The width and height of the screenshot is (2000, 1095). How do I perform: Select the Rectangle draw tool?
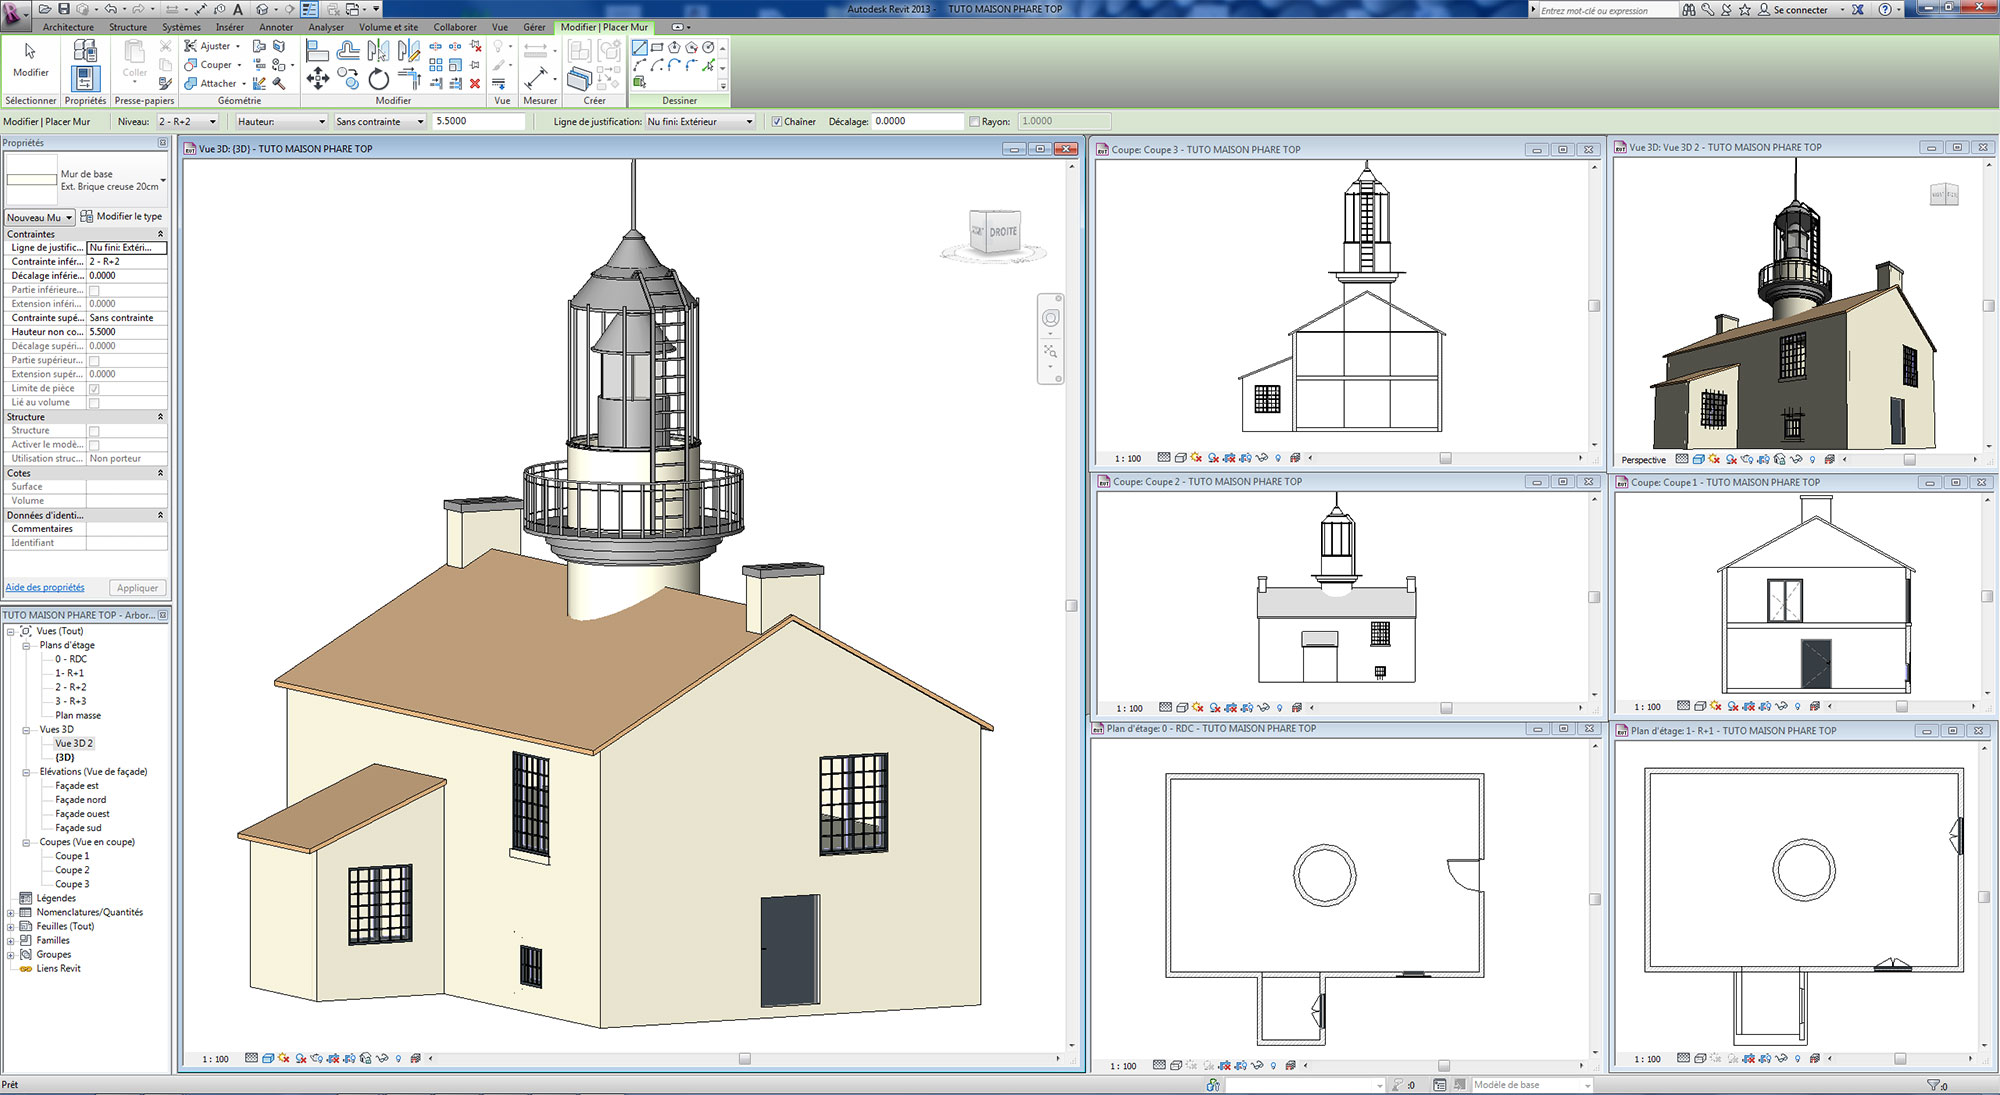(657, 47)
